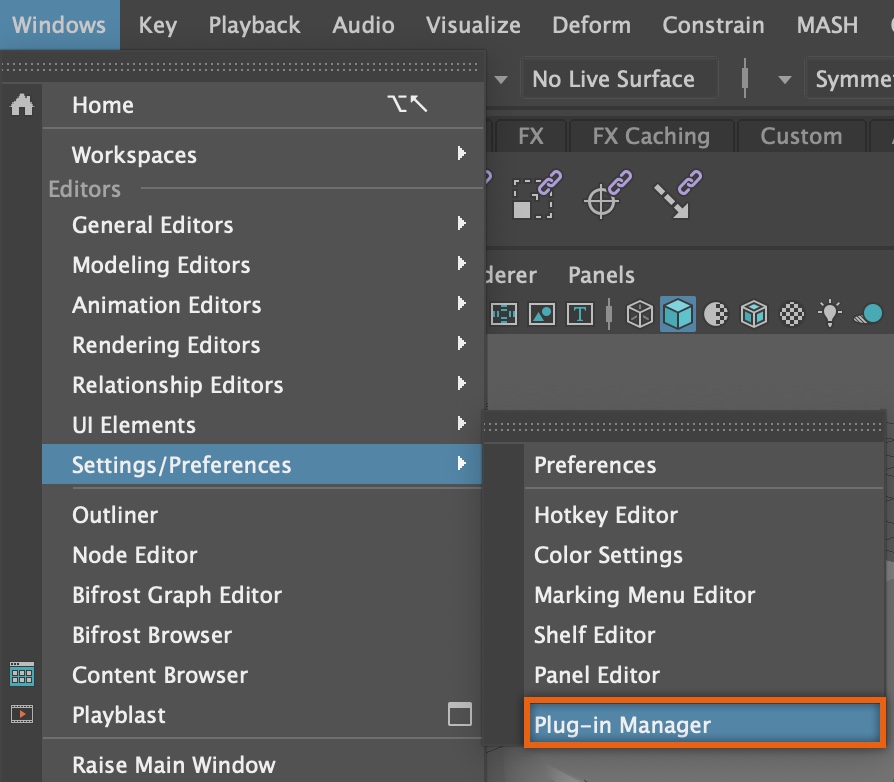Screen dimensions: 894x782
Task: Click the Content Browser grid icon
Action: tap(22, 675)
